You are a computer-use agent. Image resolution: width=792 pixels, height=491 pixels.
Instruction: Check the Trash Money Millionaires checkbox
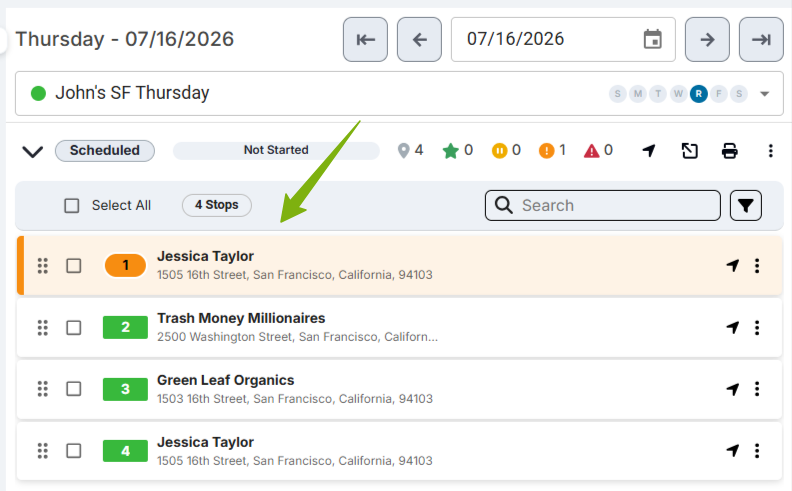[x=74, y=328]
